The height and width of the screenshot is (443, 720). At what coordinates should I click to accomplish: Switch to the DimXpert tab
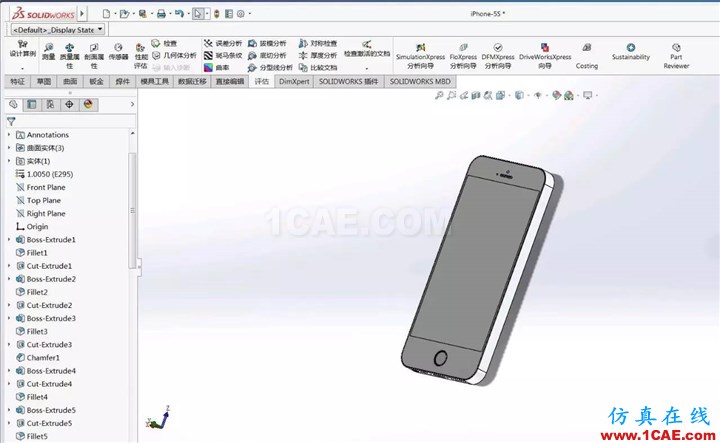[294, 81]
